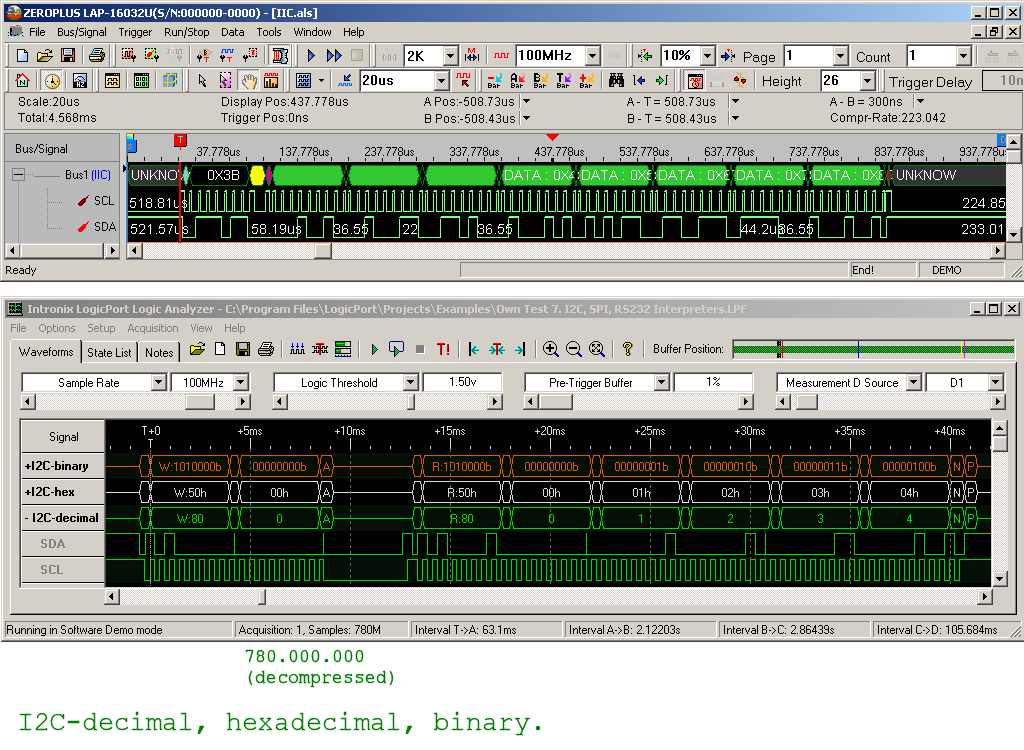
Task: Open the Run/Stop menu
Action: click(x=187, y=32)
